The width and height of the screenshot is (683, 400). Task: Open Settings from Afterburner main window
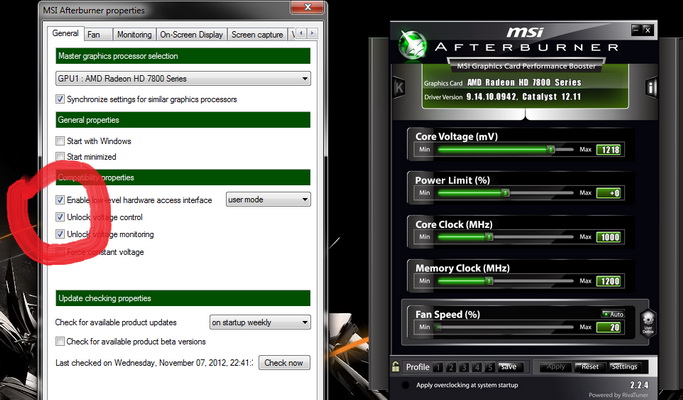point(624,367)
